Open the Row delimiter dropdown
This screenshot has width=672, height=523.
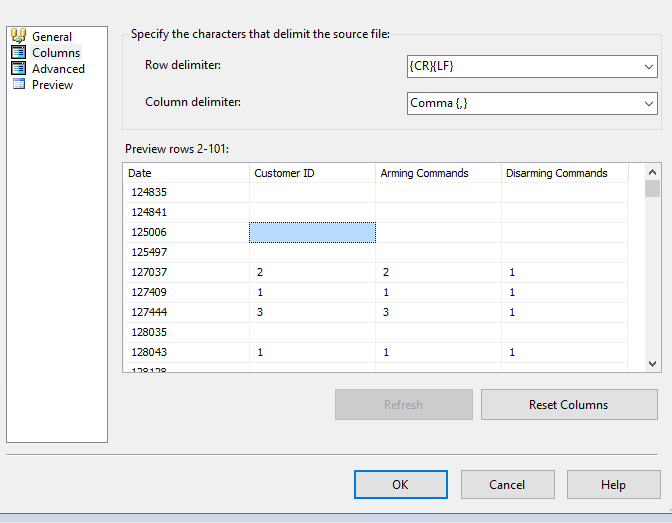point(648,67)
